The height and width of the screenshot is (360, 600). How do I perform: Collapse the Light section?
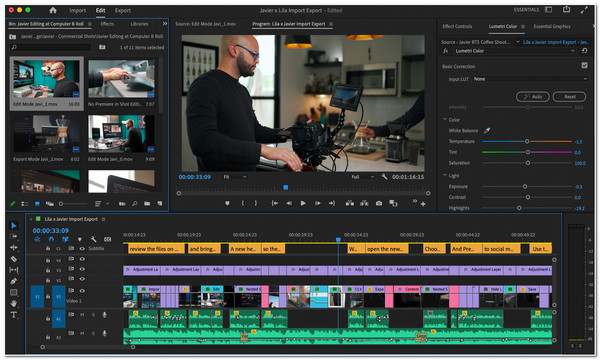click(x=445, y=175)
